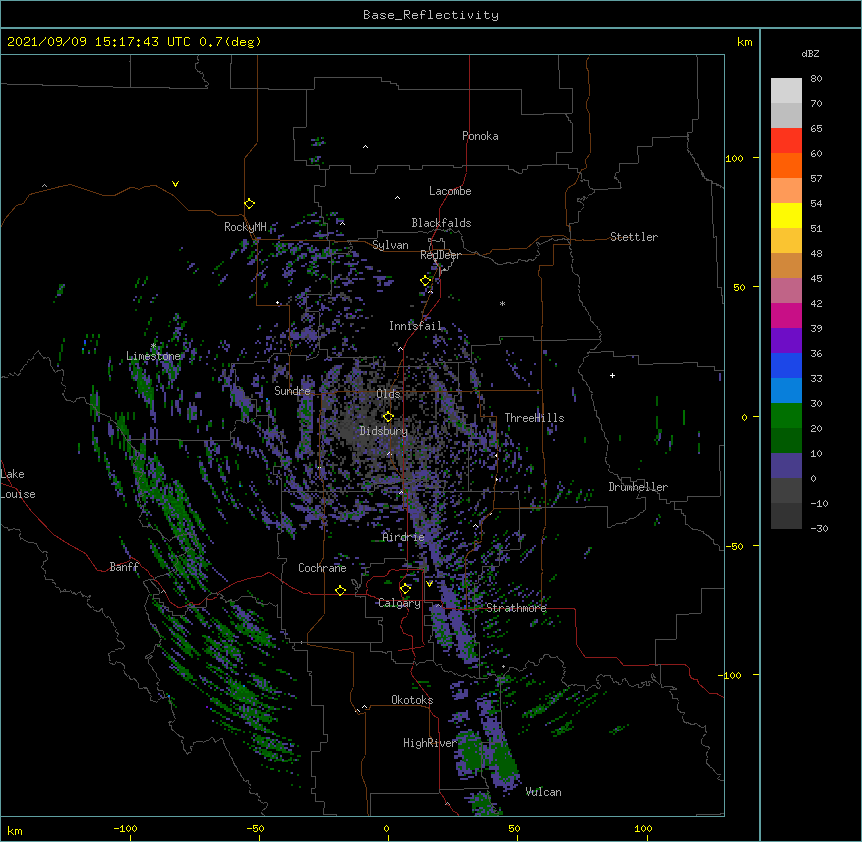Click the RedDeer city label
This screenshot has height=842, width=862.
pyautogui.click(x=441, y=255)
